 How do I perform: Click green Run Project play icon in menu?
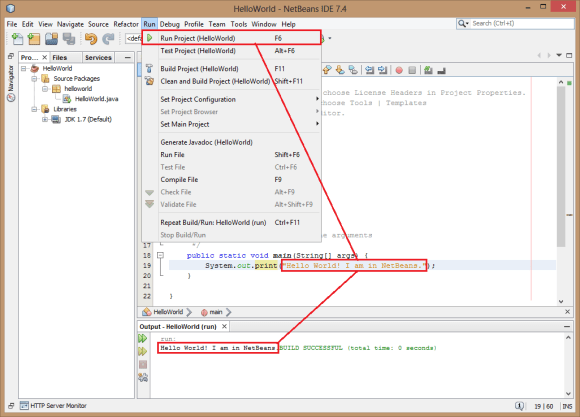point(149,38)
